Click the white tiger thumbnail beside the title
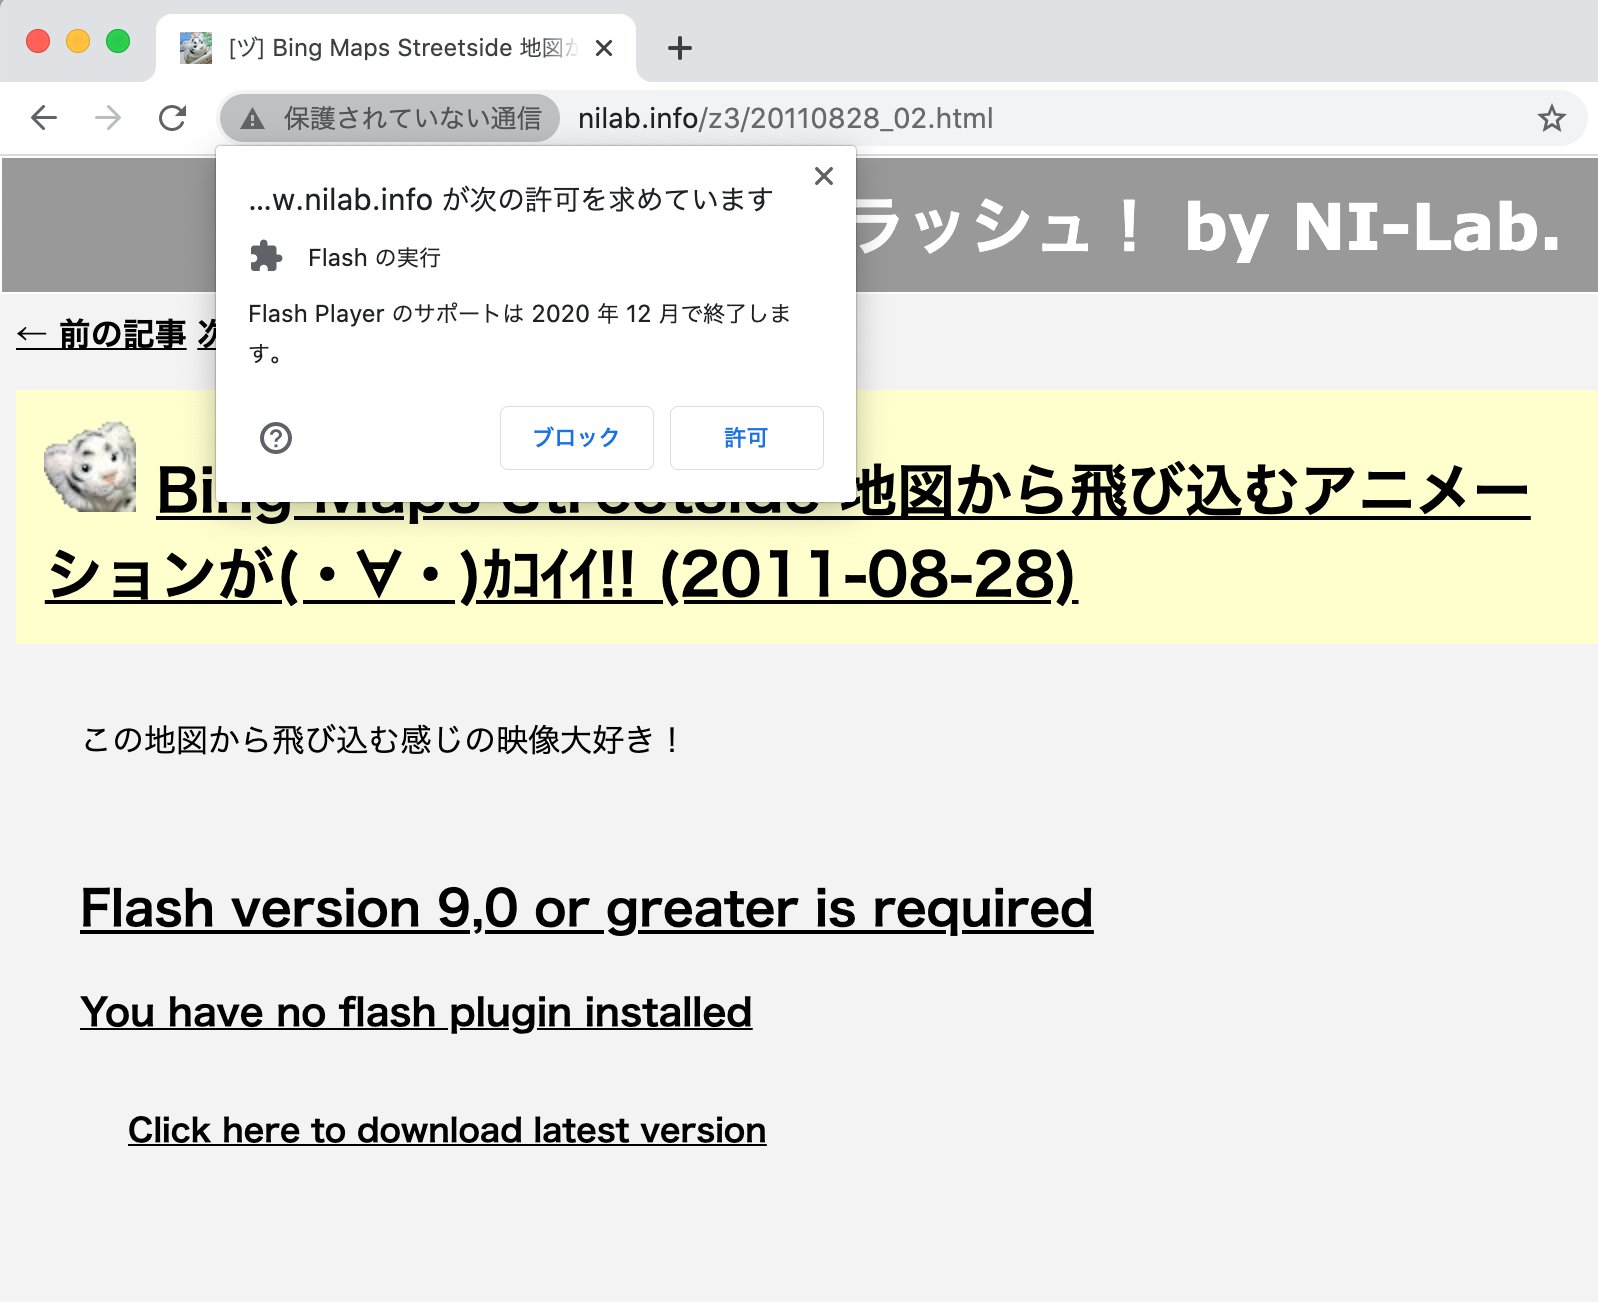Image resolution: width=1598 pixels, height=1302 pixels. [90, 467]
